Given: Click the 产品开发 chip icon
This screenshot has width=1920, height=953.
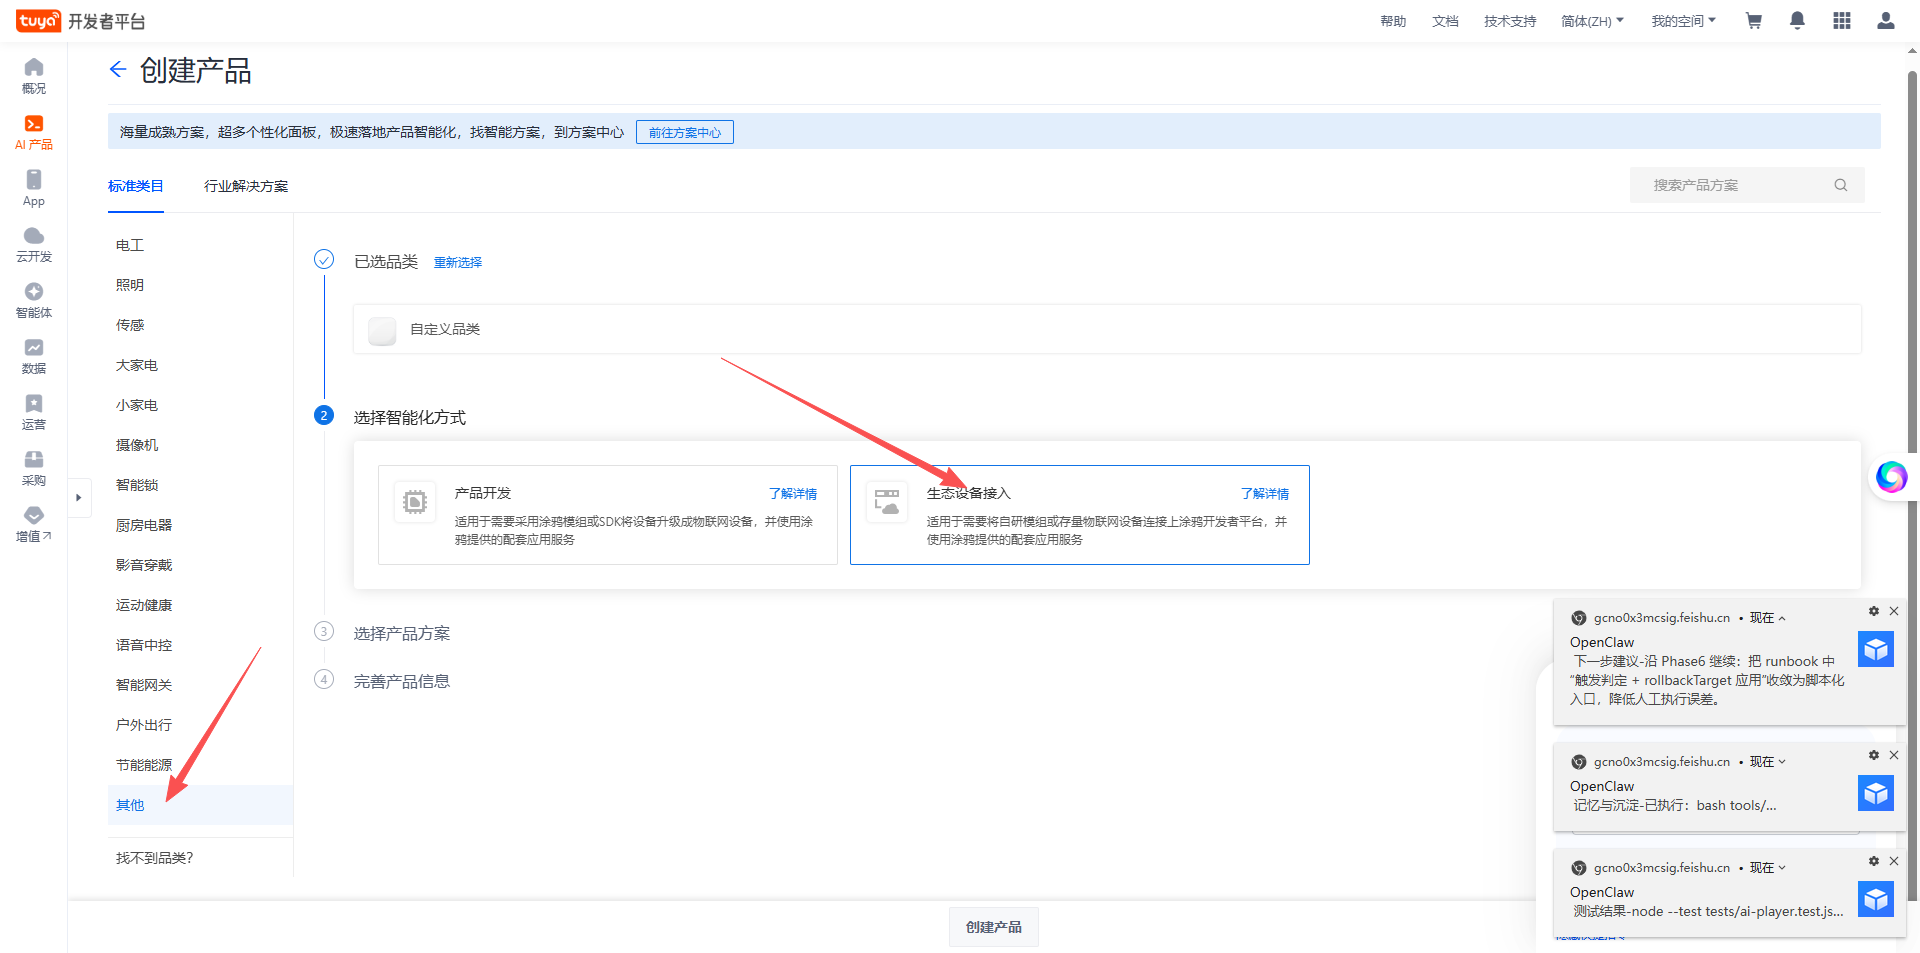Looking at the screenshot, I should coord(415,501).
